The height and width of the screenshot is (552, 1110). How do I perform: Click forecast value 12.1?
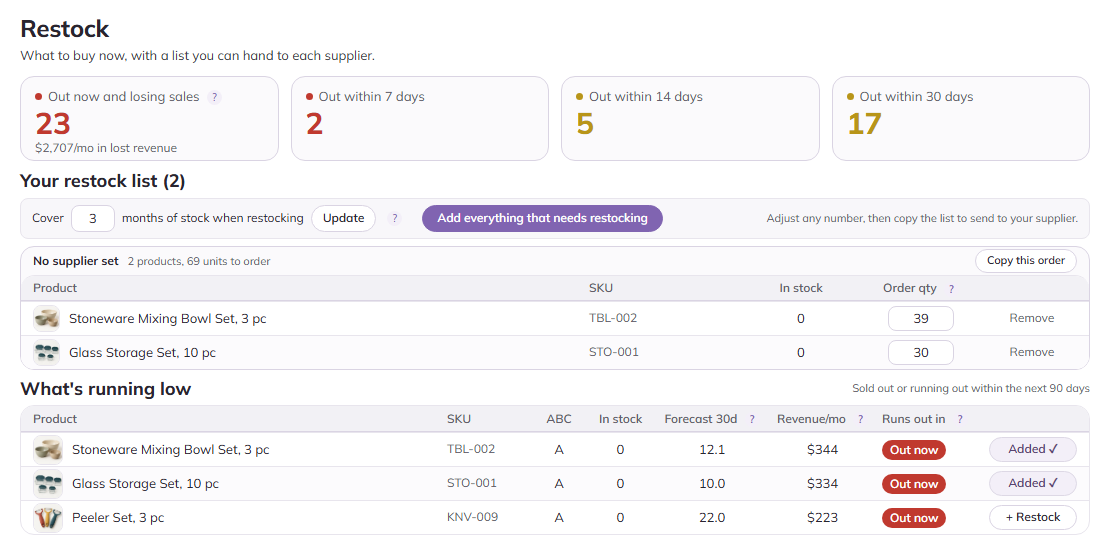(x=711, y=450)
